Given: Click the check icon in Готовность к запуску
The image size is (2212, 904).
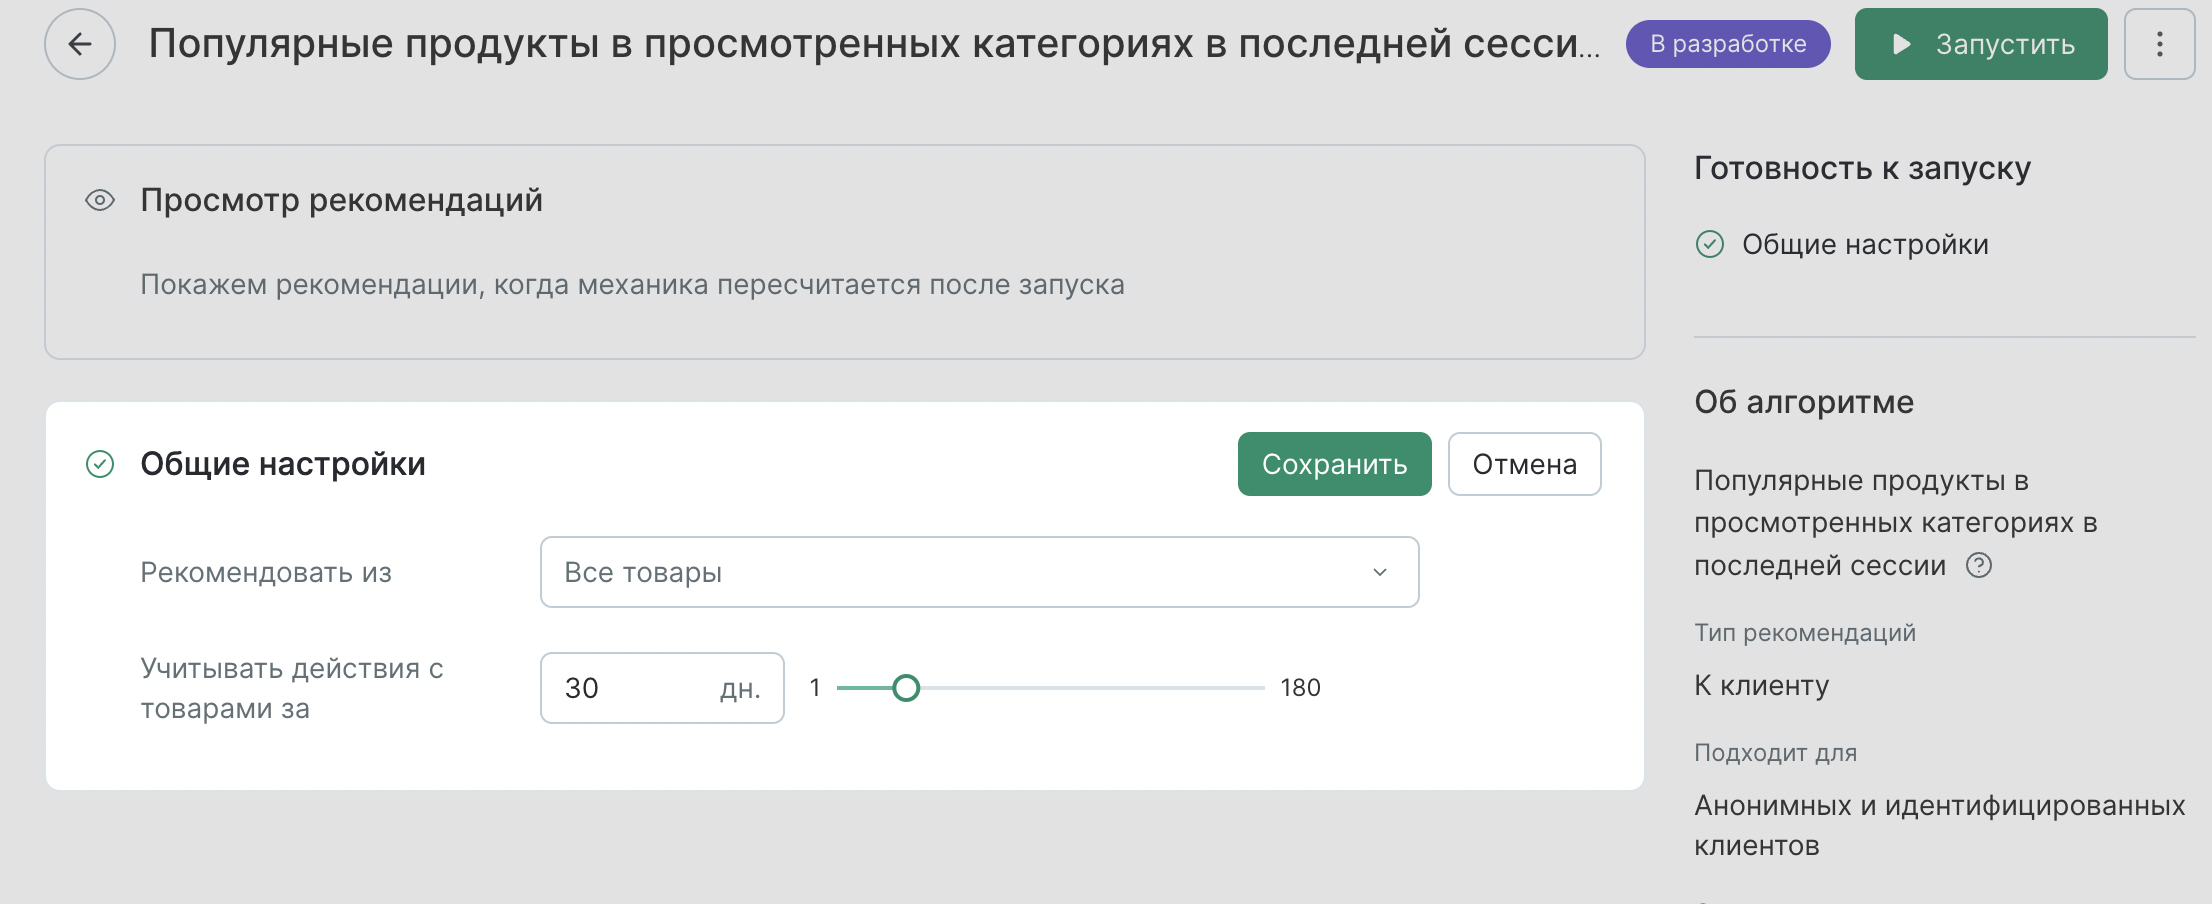Looking at the screenshot, I should click(1710, 244).
